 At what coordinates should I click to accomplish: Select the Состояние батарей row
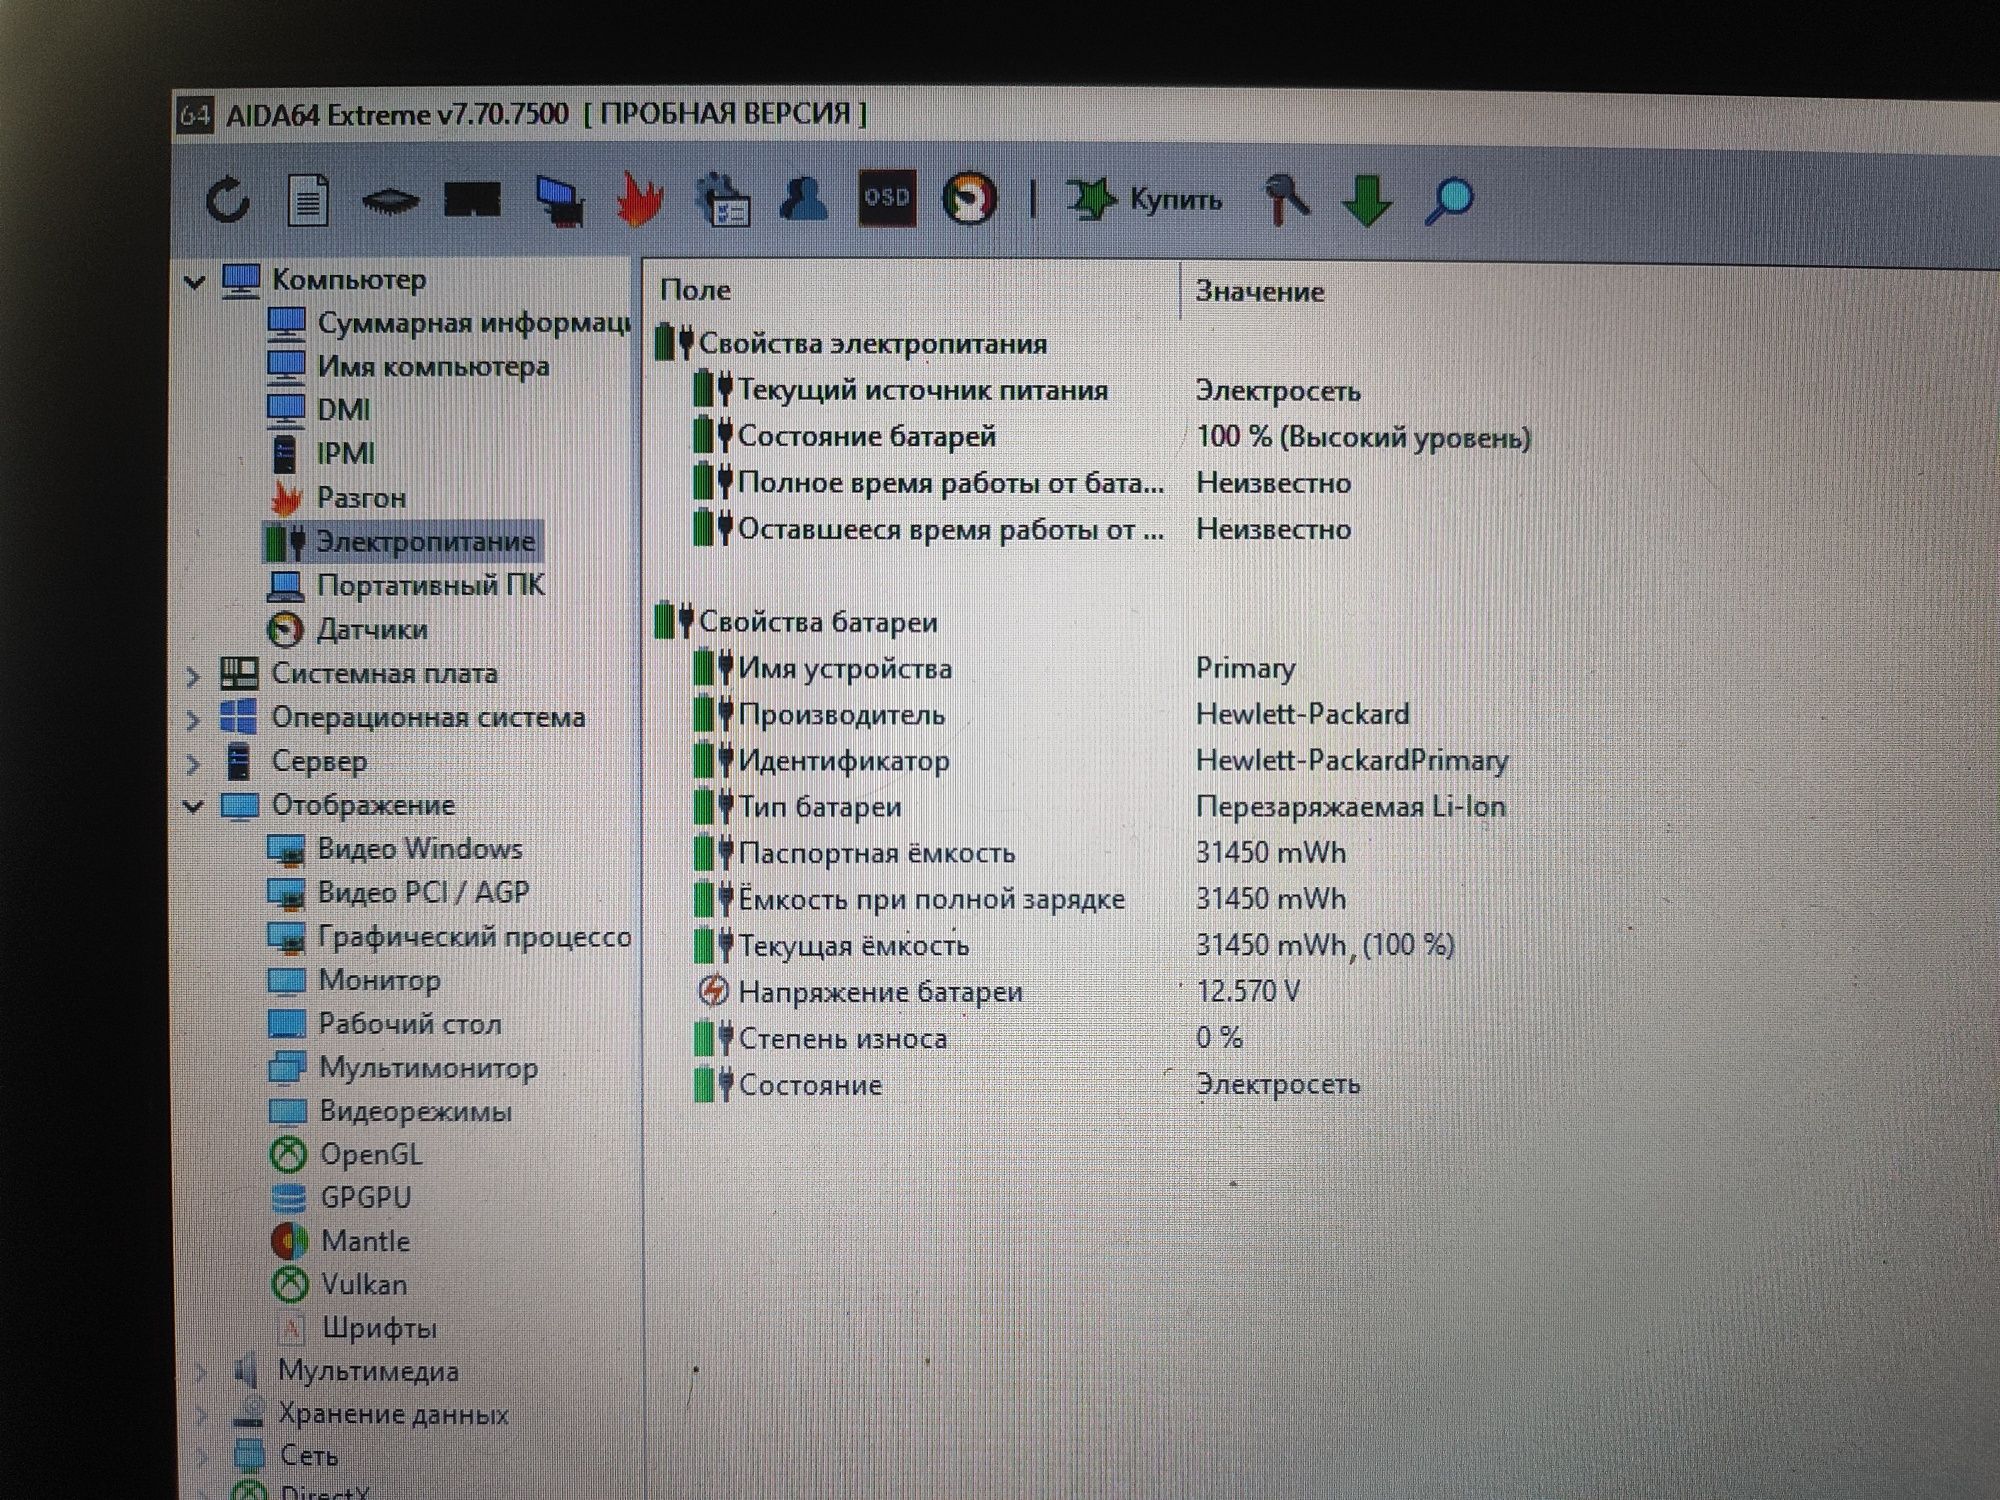1112,437
